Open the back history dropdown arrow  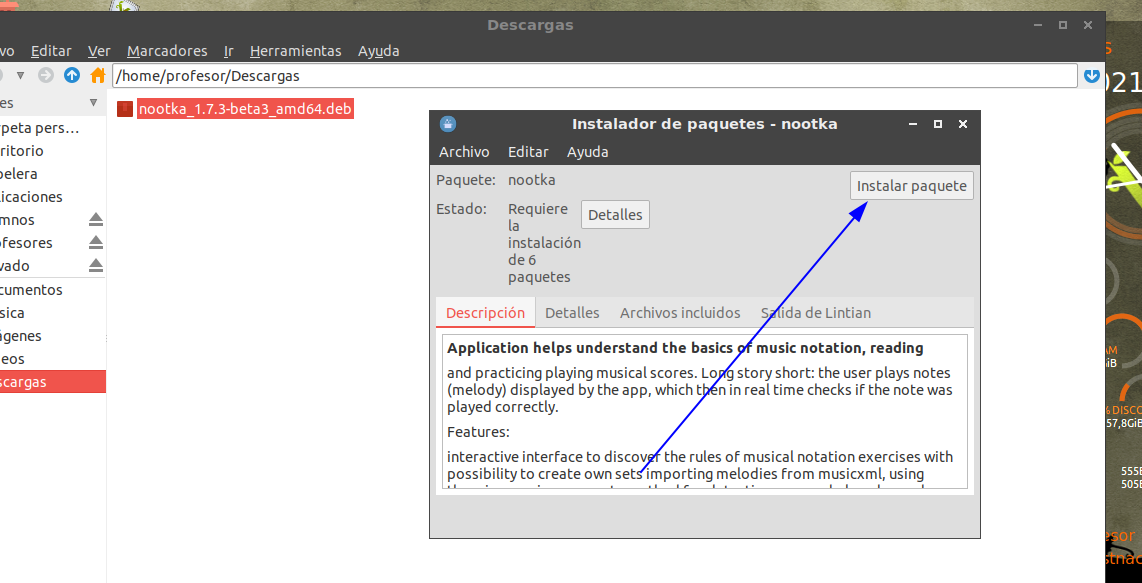tap(20, 75)
